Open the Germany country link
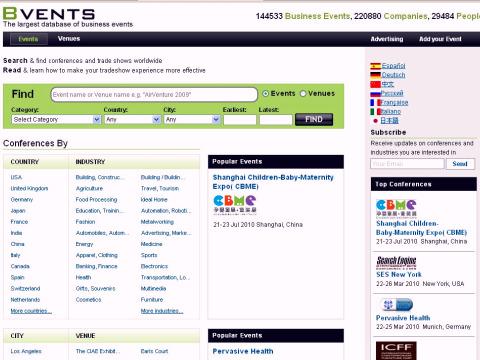Screen dimensions: 480x360 tap(22, 200)
